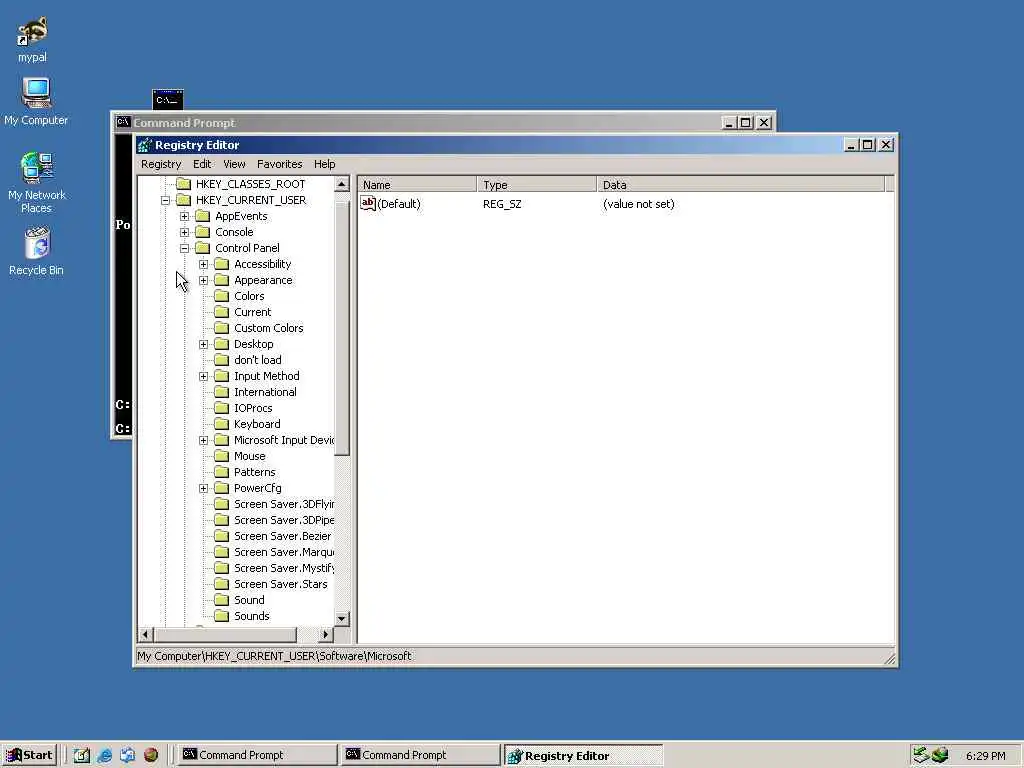Open the Edit menu
Viewport: 1024px width, 768px height.
coord(202,164)
